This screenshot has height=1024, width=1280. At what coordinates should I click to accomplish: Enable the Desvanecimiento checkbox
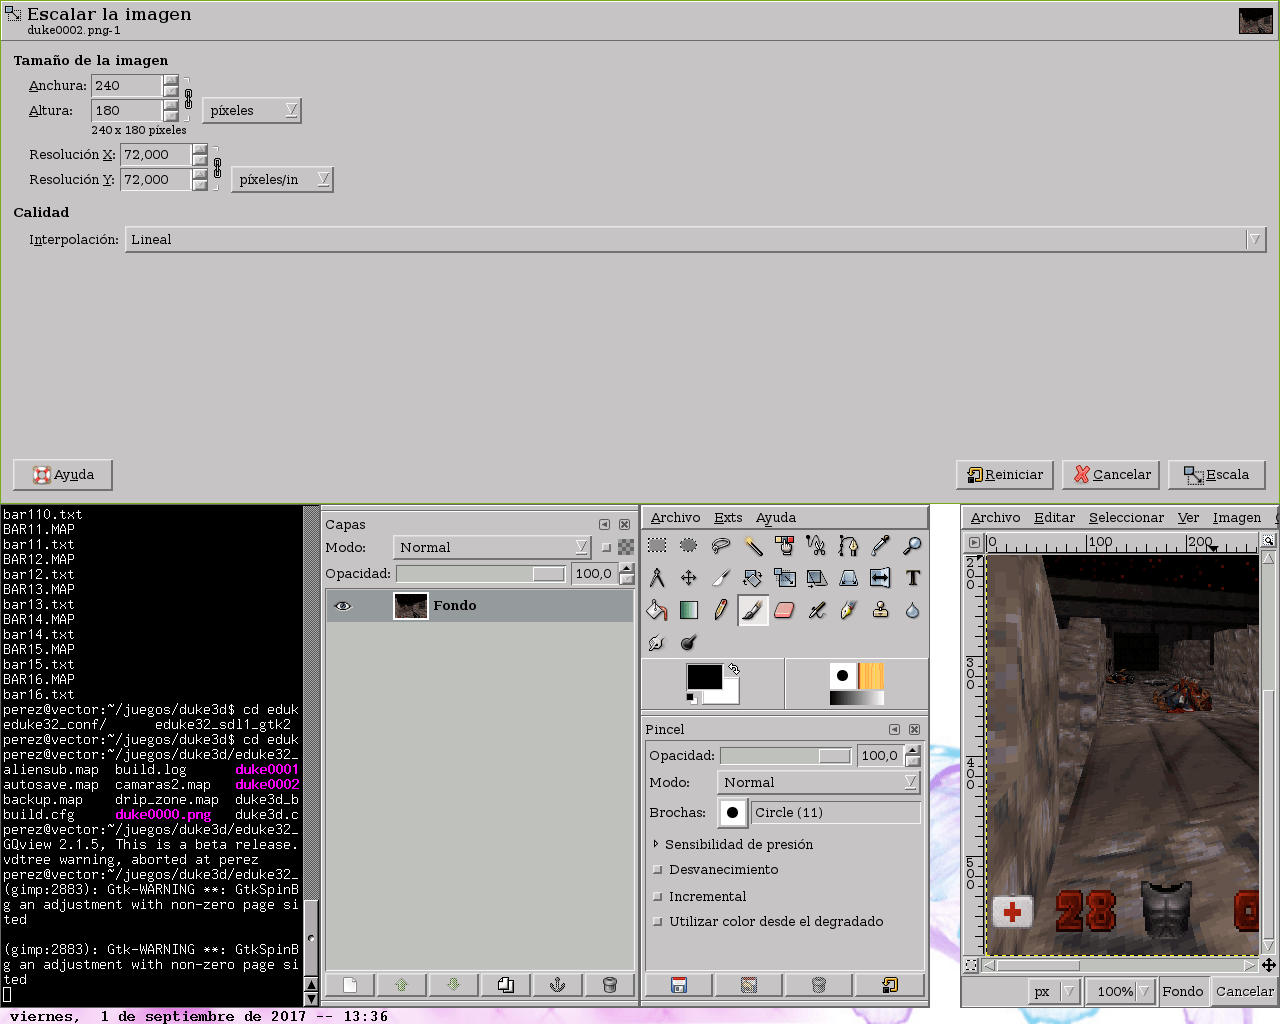click(658, 870)
